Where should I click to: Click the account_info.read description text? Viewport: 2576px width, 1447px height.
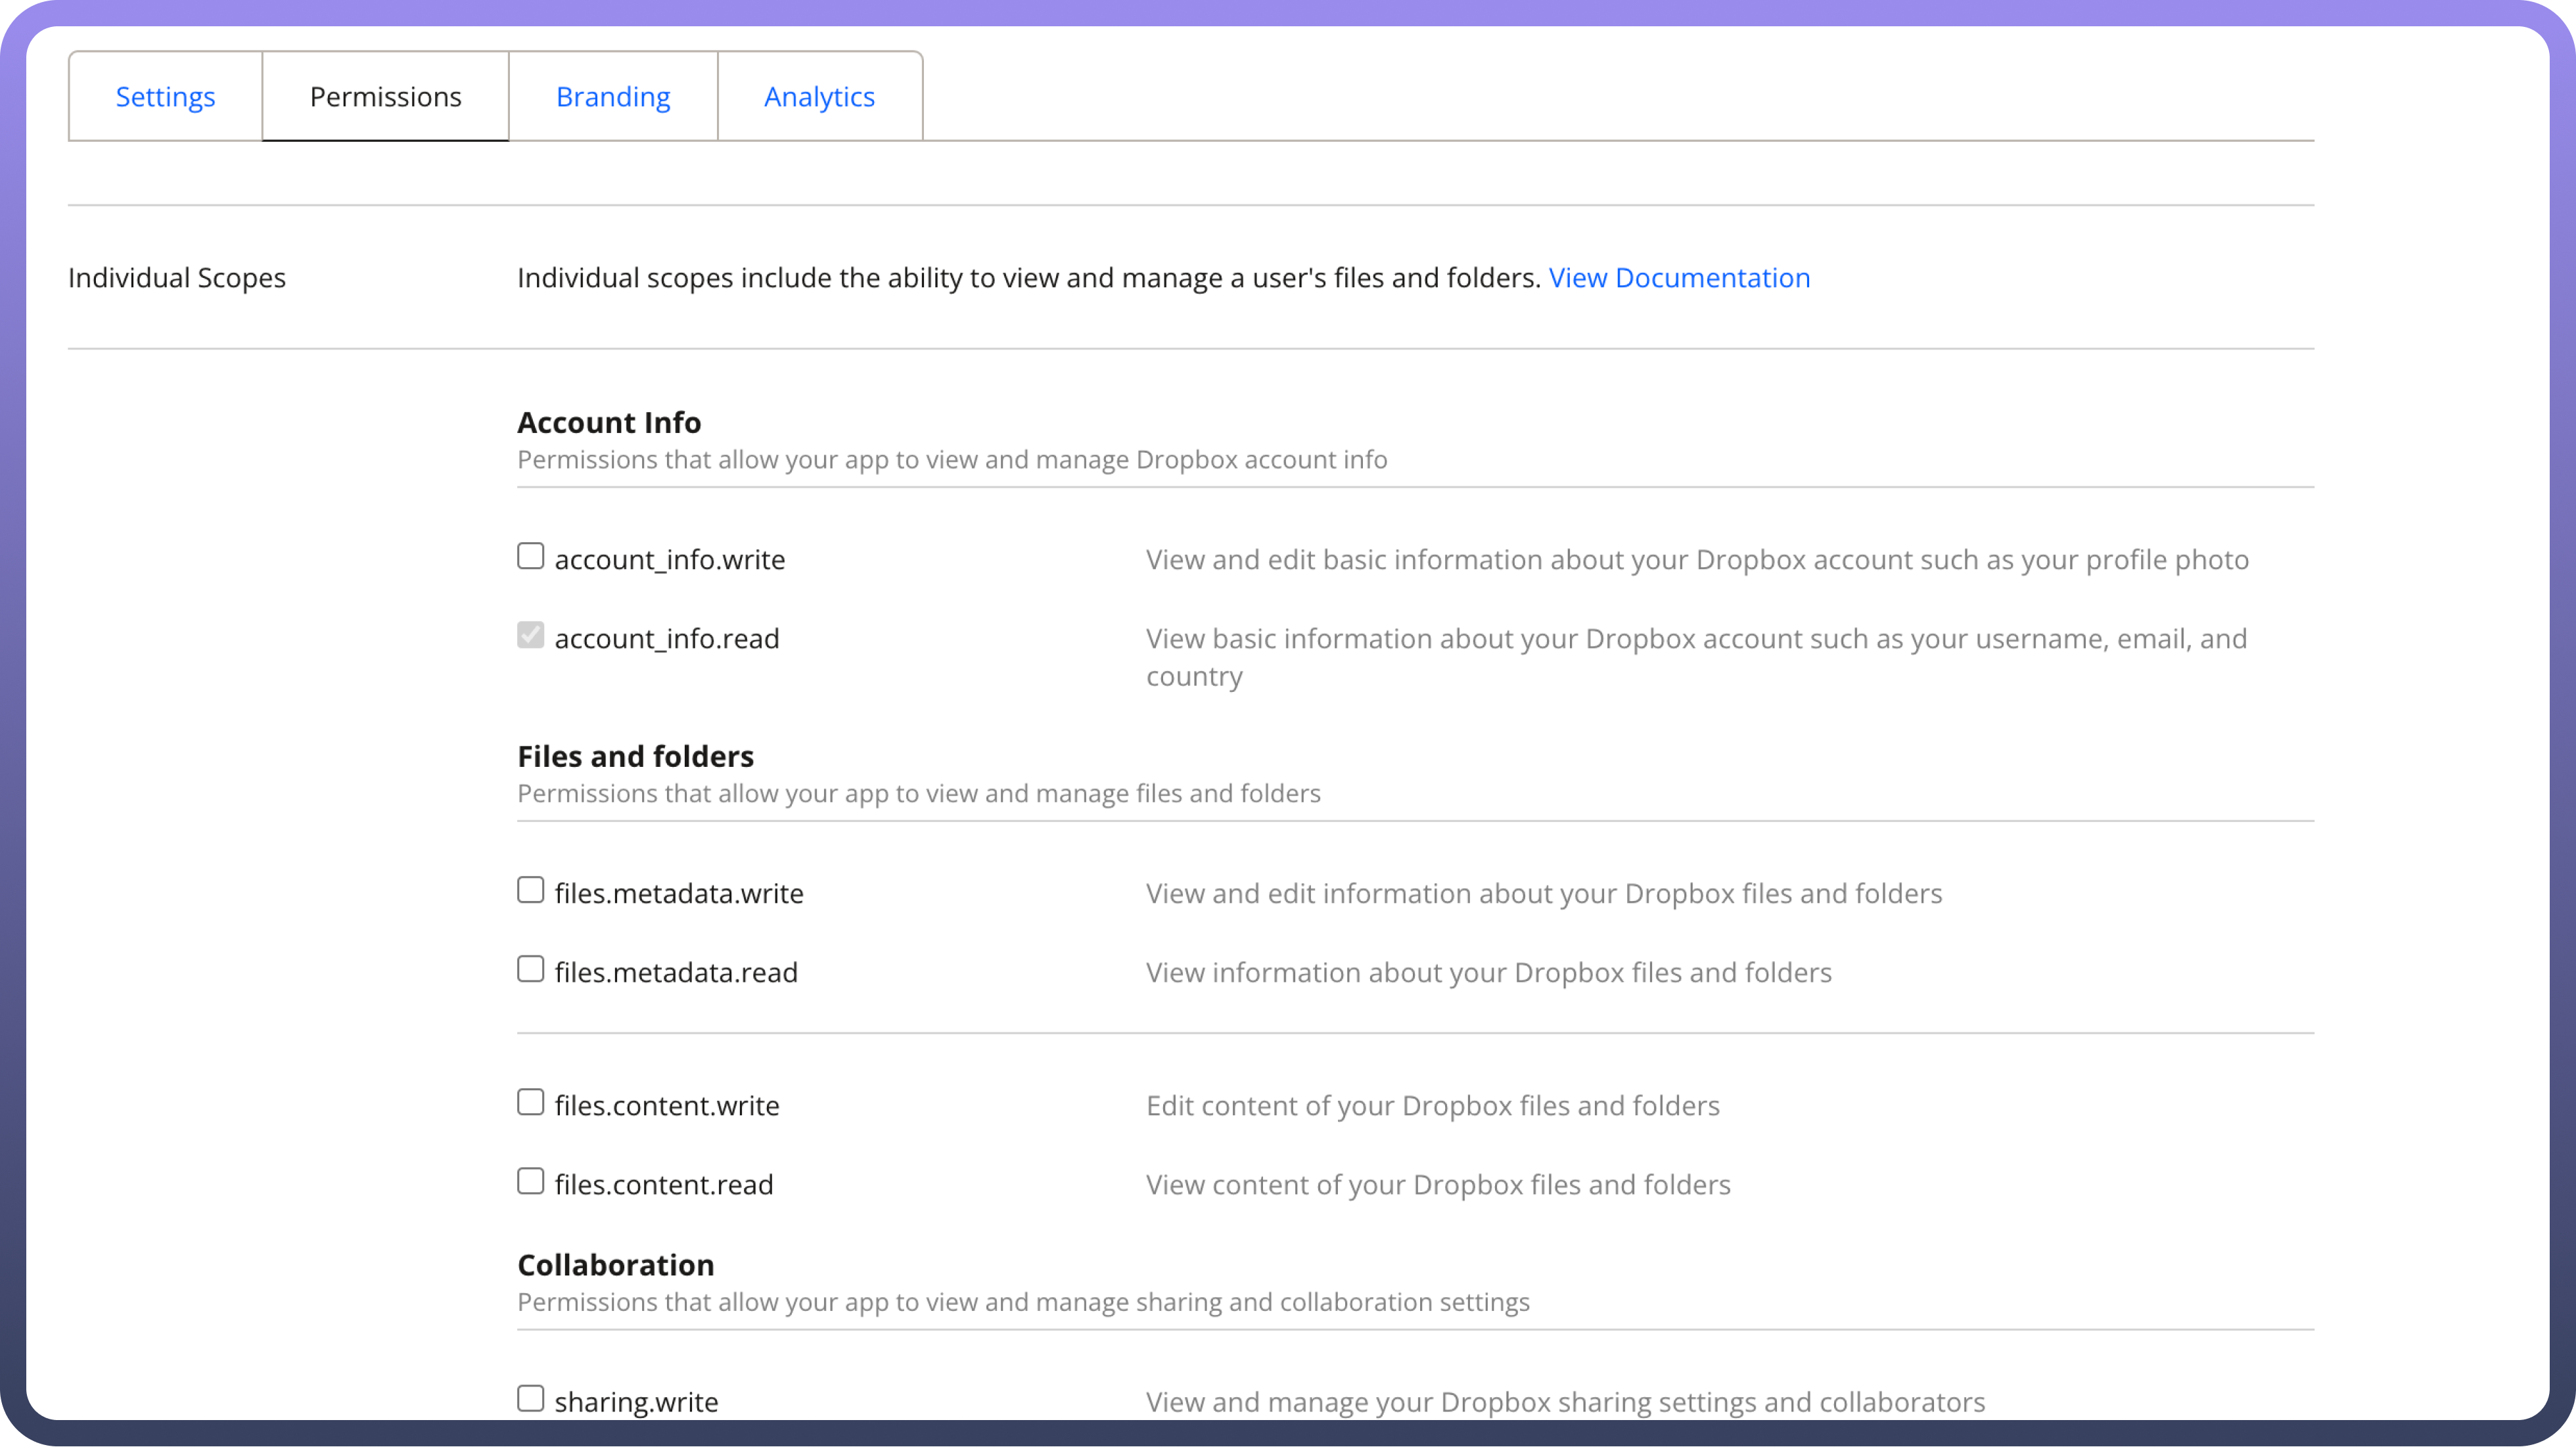click(x=1696, y=639)
